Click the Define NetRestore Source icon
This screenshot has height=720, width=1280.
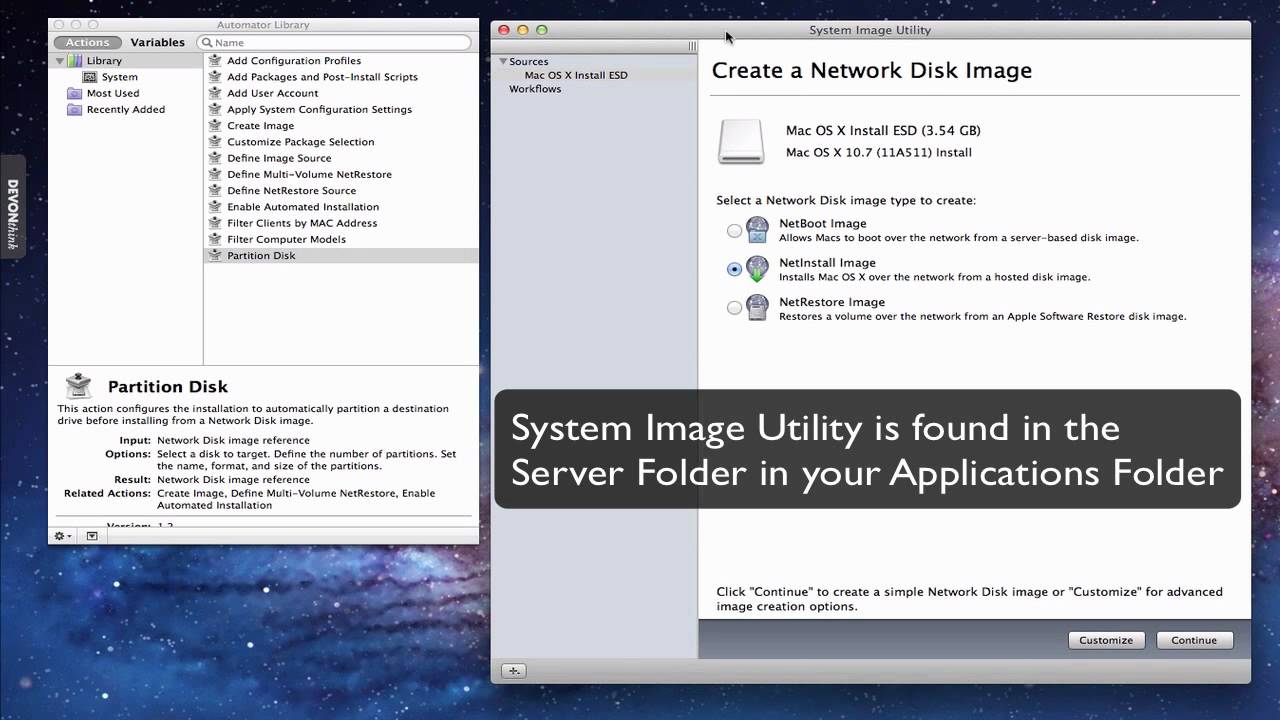(215, 190)
